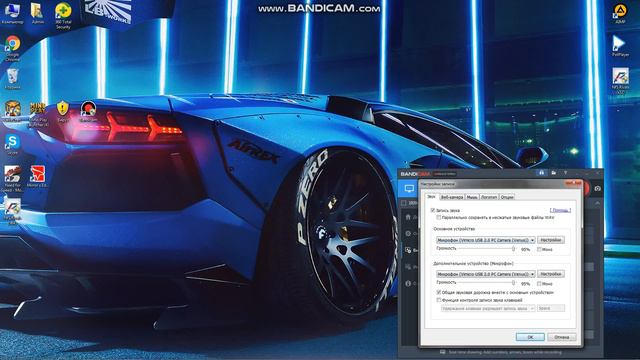Click the lock icon in Bandicam title bar
Image resolution: width=640 pixels, height=360 pixels.
coord(541,173)
